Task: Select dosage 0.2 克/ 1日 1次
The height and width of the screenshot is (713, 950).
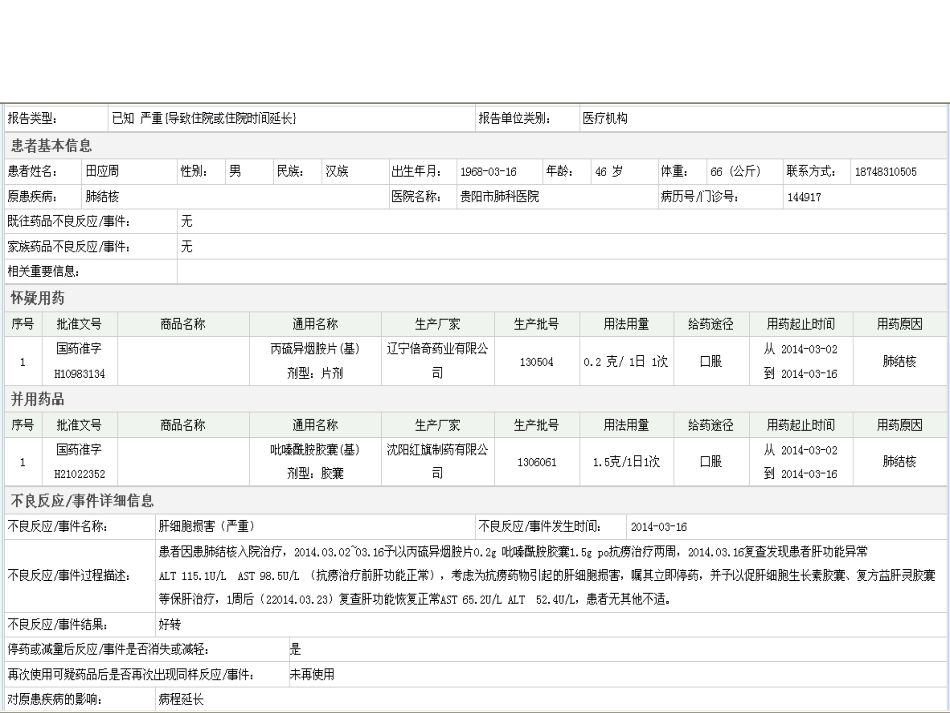Action: click(x=626, y=362)
